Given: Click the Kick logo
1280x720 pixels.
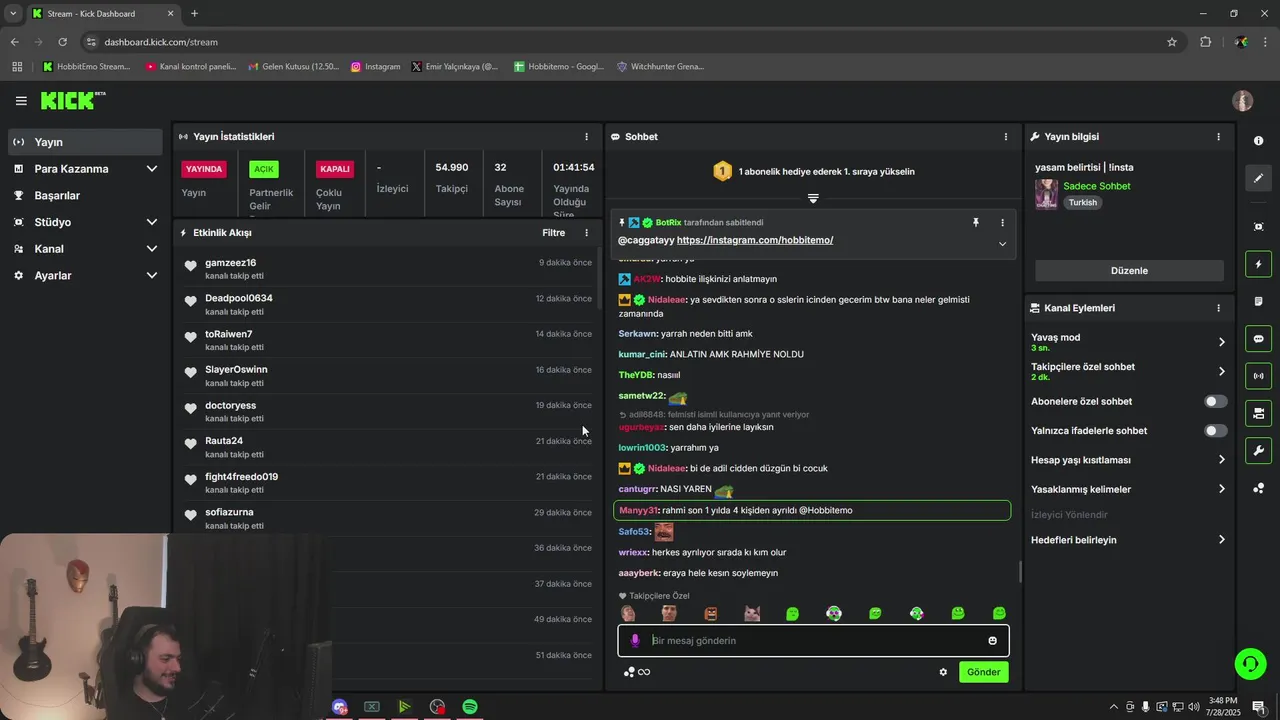Looking at the screenshot, I should [x=72, y=100].
